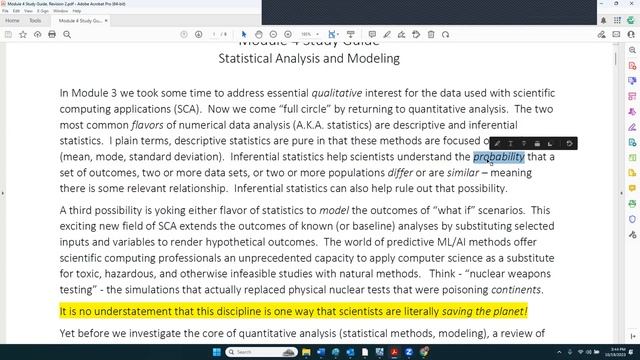Viewport: 640px width, 360px height.
Task: Close the Module 4 Study Guide tab
Action: pos(106,20)
